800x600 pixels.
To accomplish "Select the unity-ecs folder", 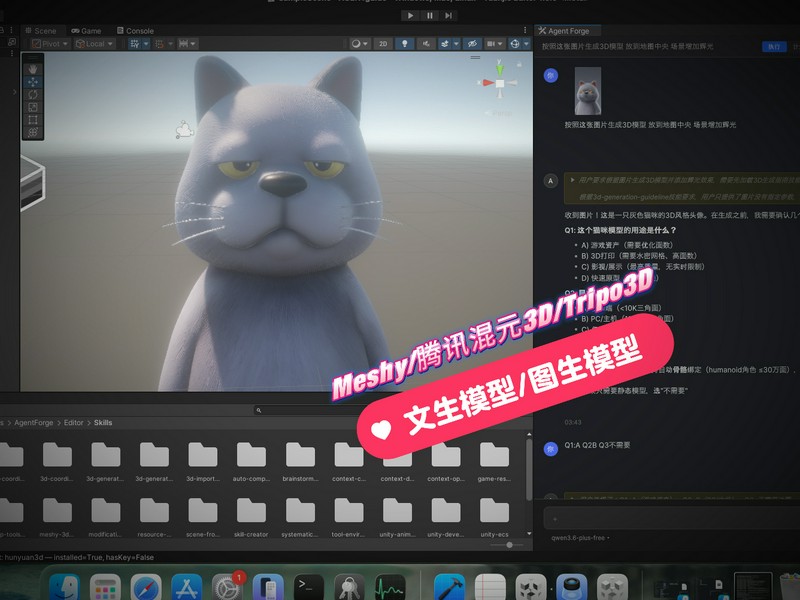I will (494, 517).
